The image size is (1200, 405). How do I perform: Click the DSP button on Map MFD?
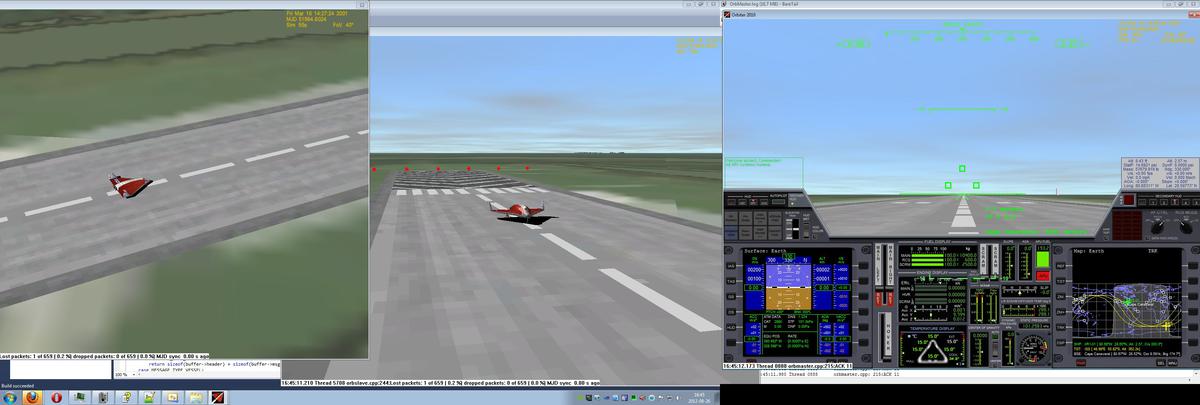coord(1060,343)
